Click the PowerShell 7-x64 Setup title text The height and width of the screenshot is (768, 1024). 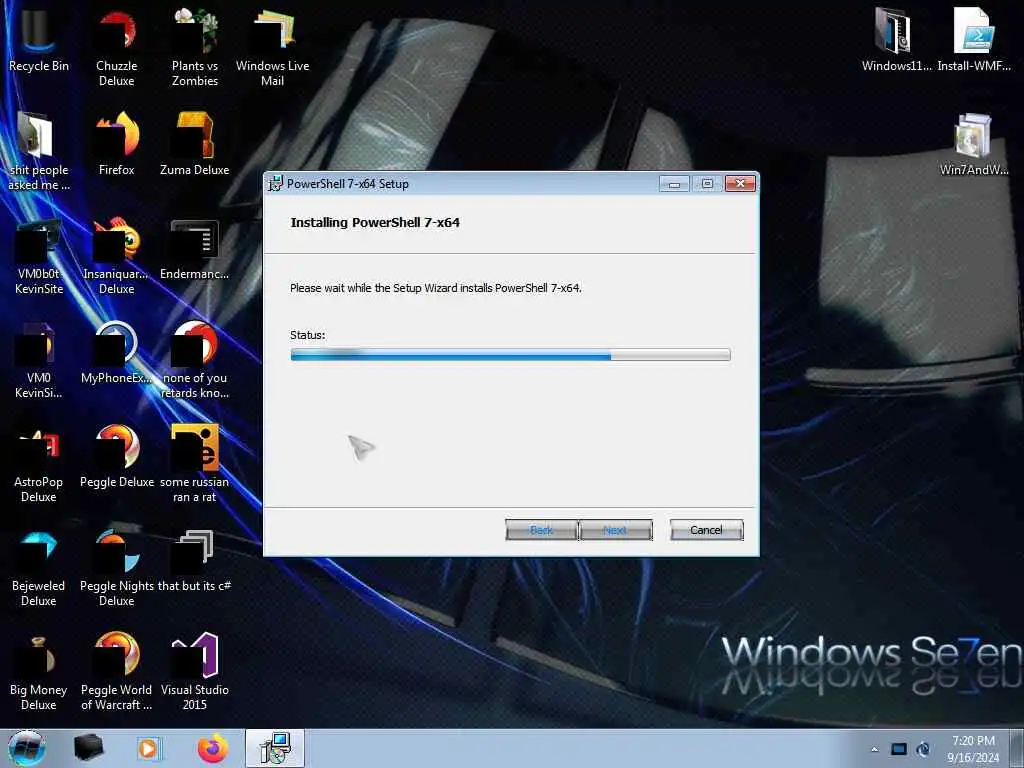[347, 184]
